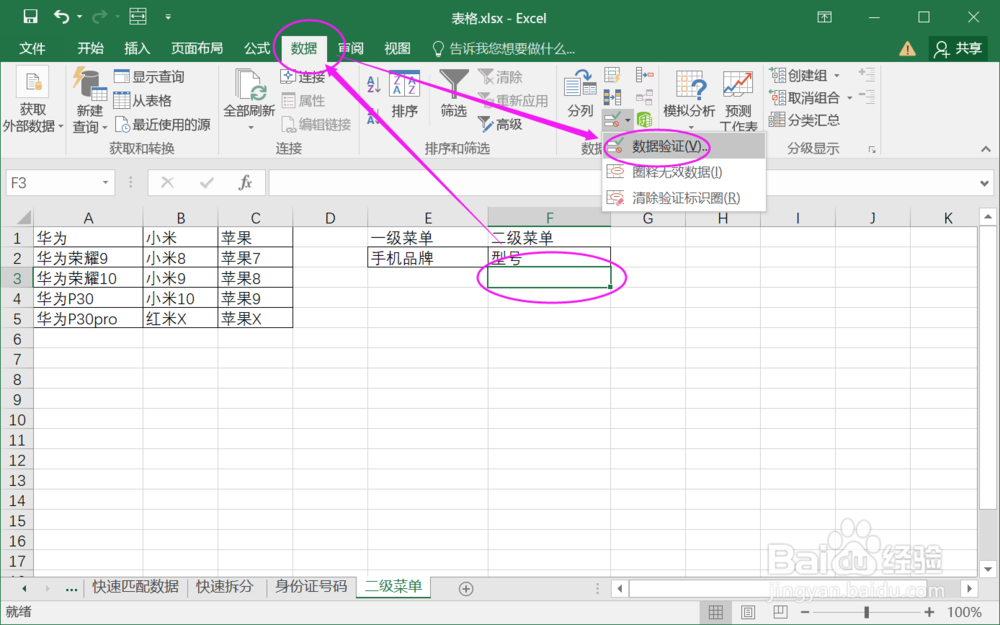This screenshot has height=625, width=1000.
Task: Select 清除验证标识圈(R) menu item
Action: point(684,198)
